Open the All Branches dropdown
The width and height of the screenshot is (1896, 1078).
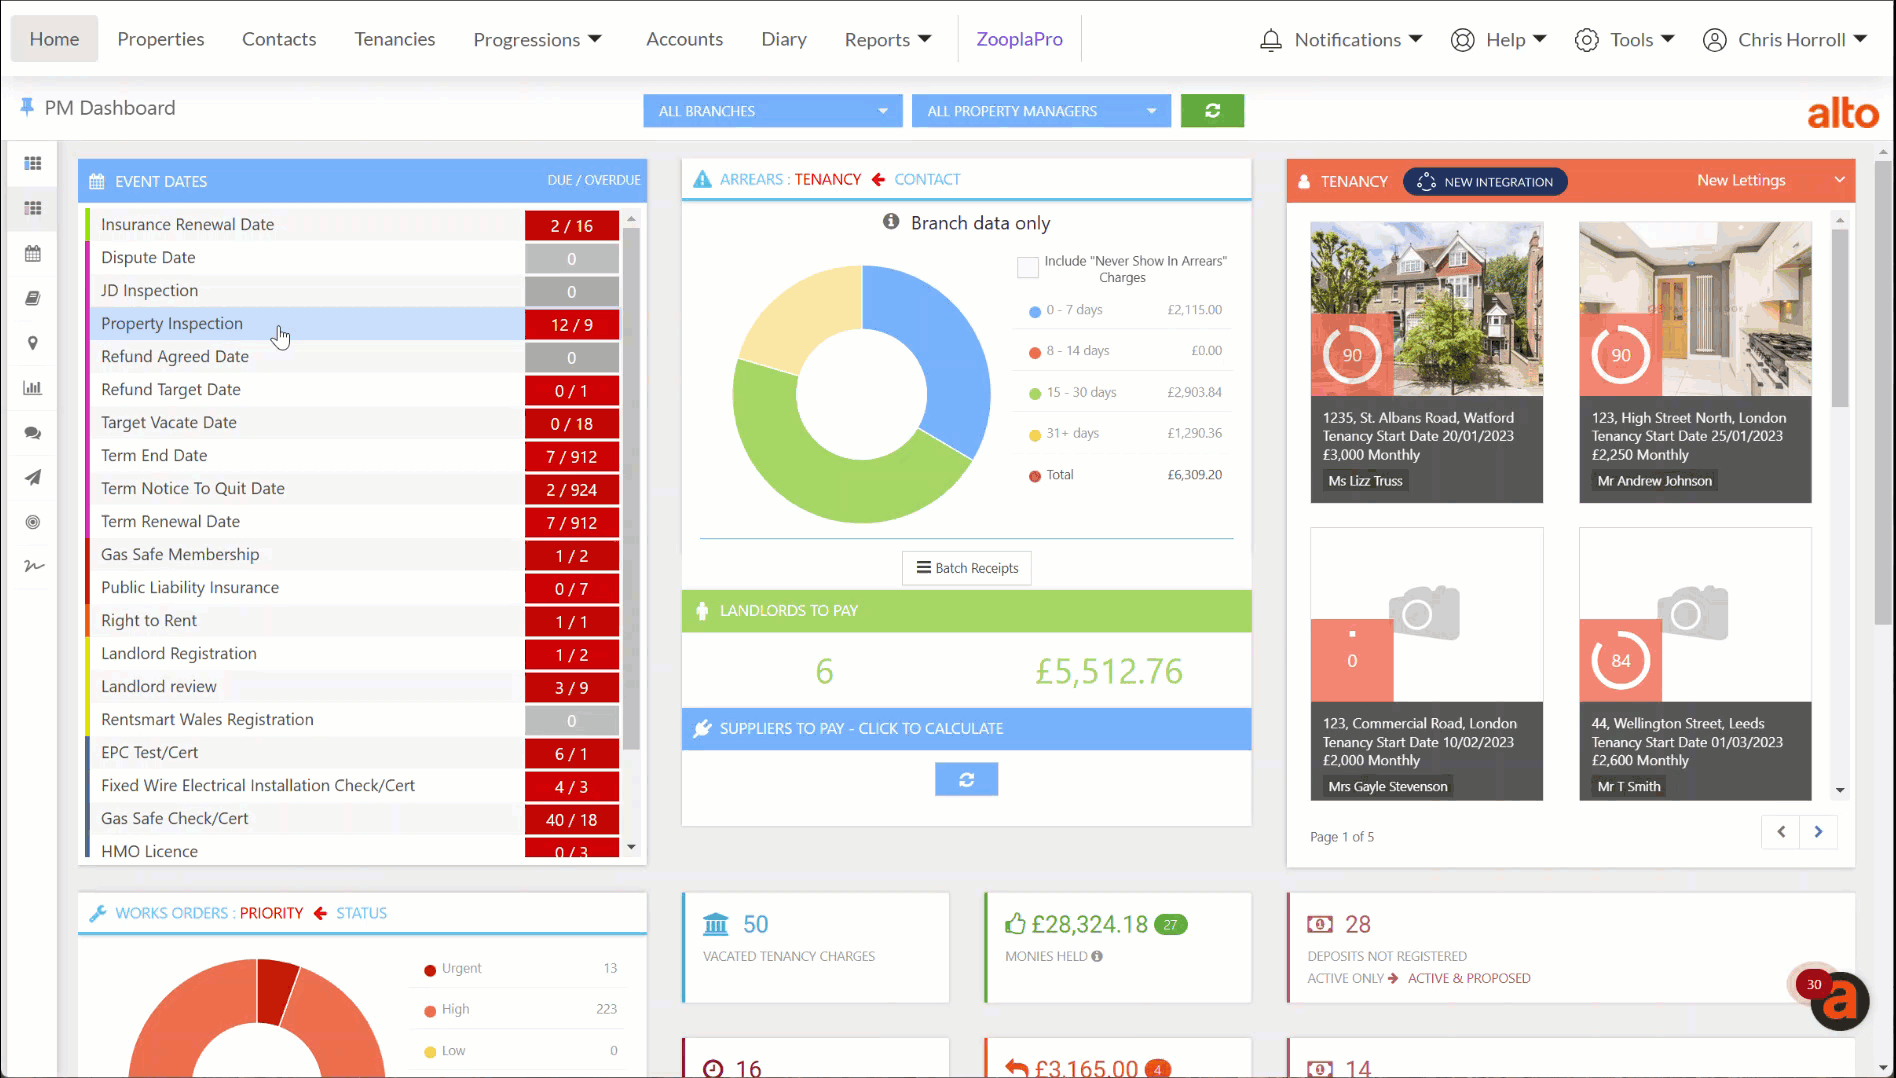point(773,111)
